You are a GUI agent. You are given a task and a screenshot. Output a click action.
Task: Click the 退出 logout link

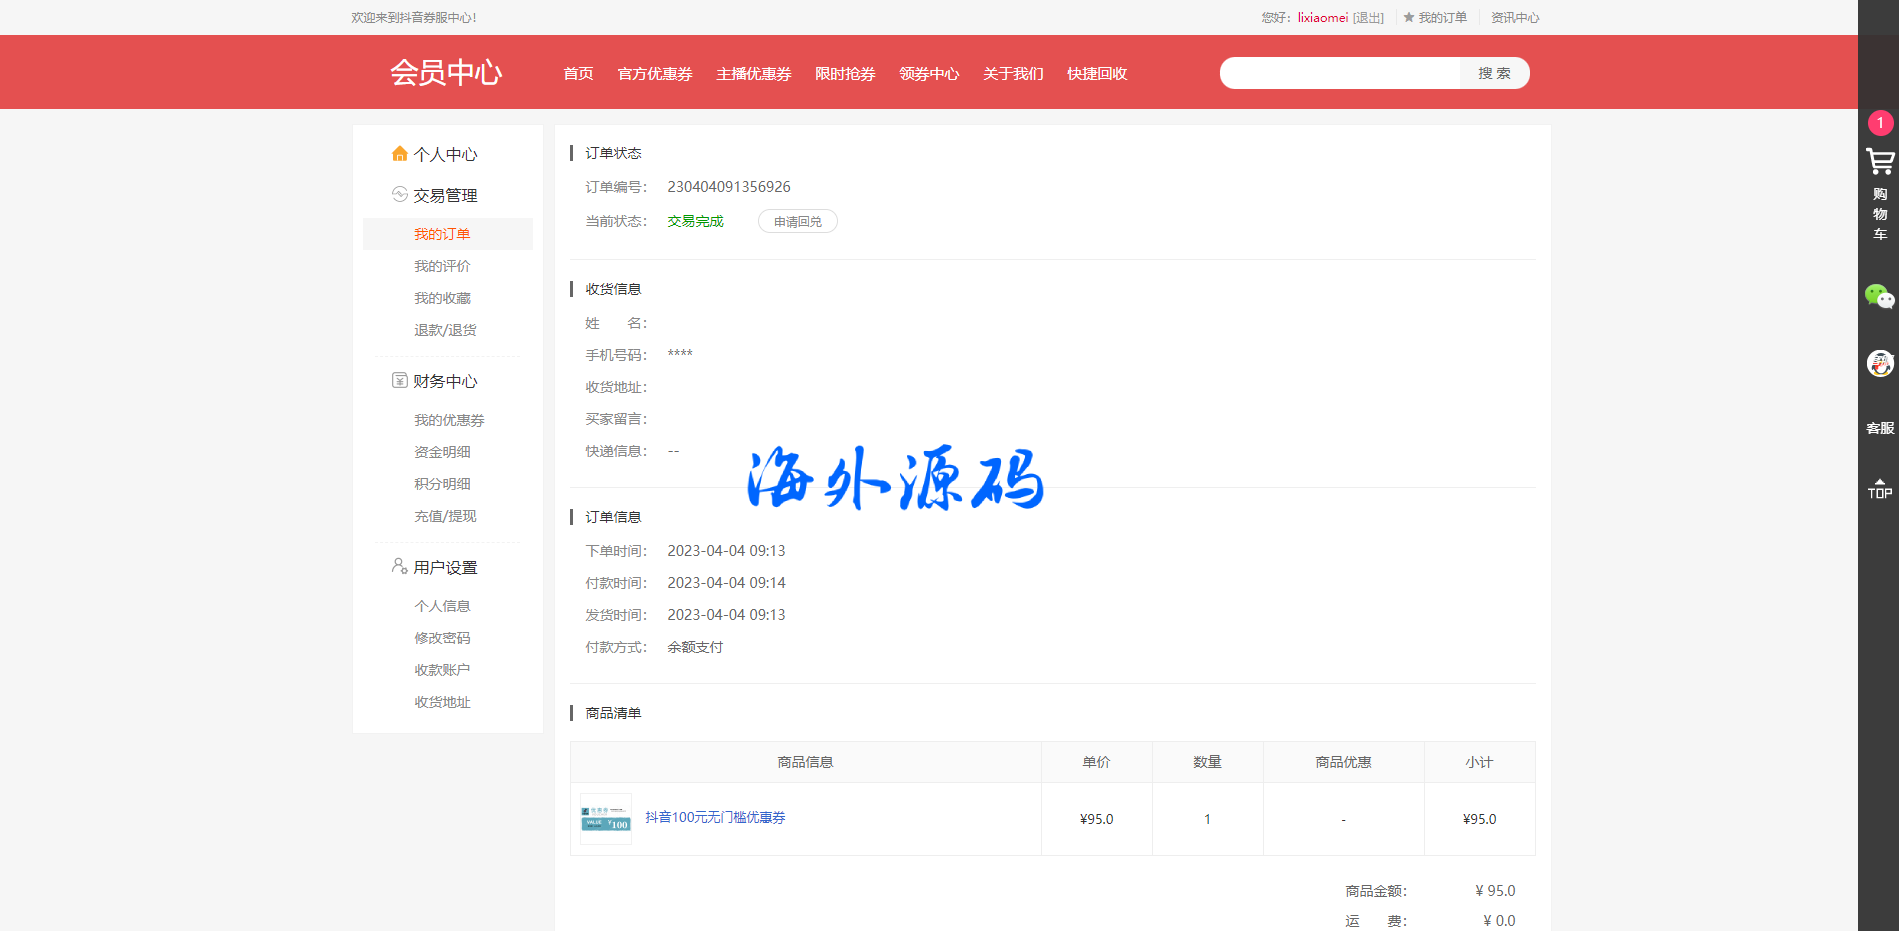(1369, 18)
